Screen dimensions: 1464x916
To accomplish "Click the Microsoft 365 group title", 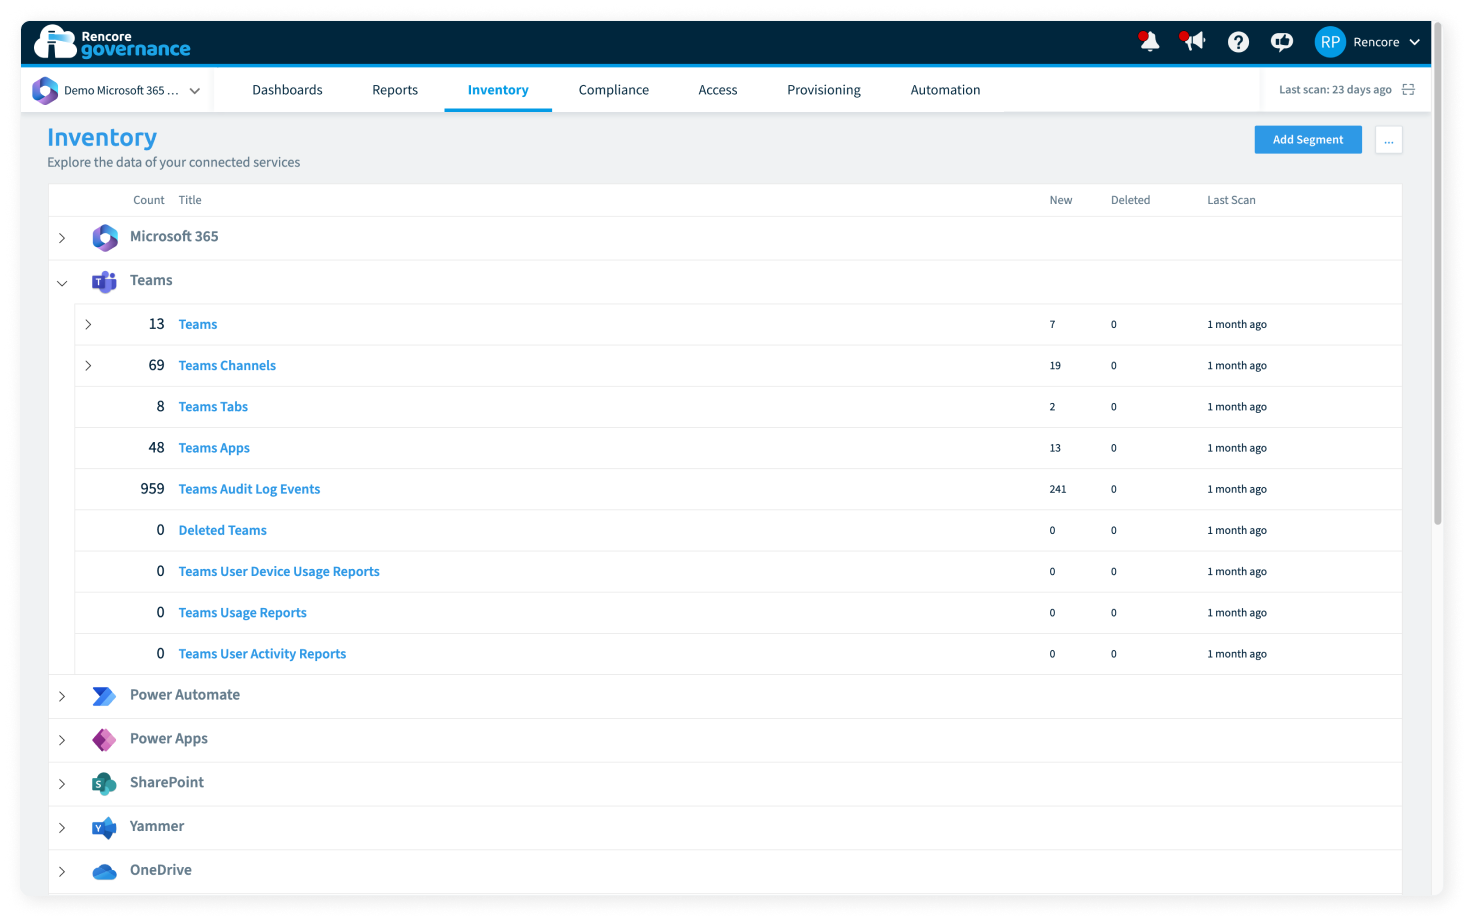I will click(x=174, y=237).
